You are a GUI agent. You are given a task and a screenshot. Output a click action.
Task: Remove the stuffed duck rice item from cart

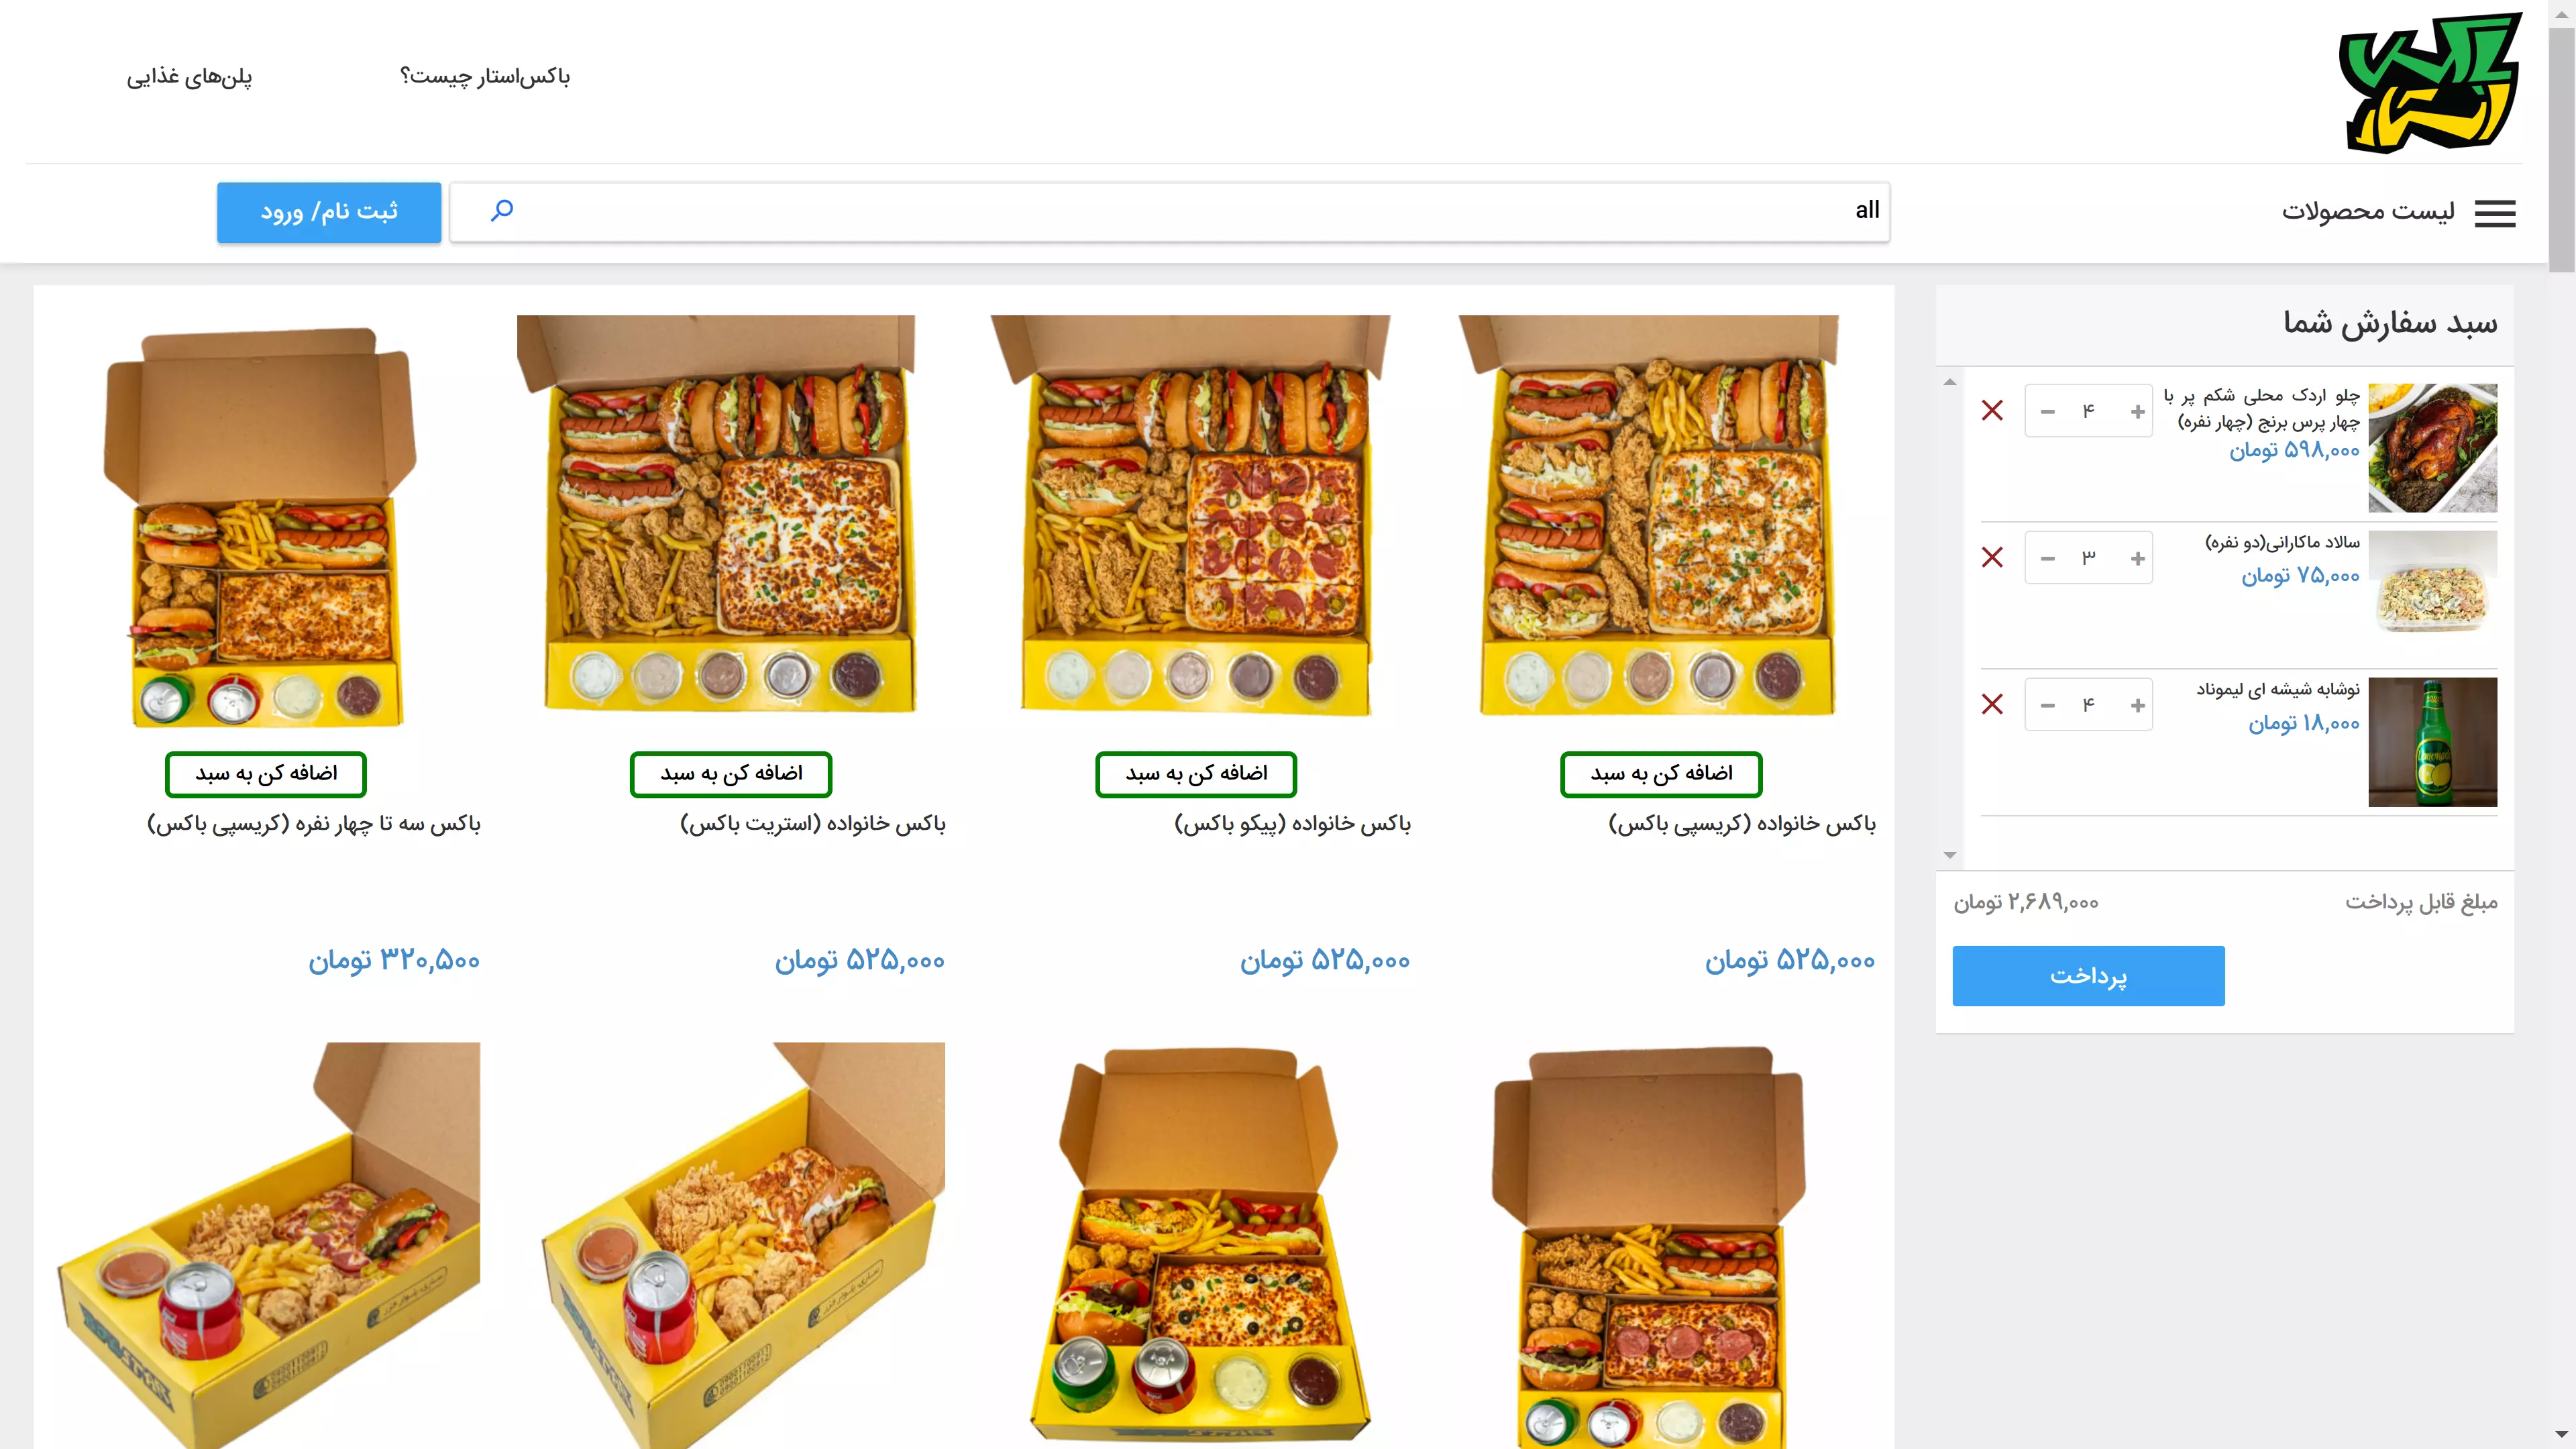(1992, 410)
